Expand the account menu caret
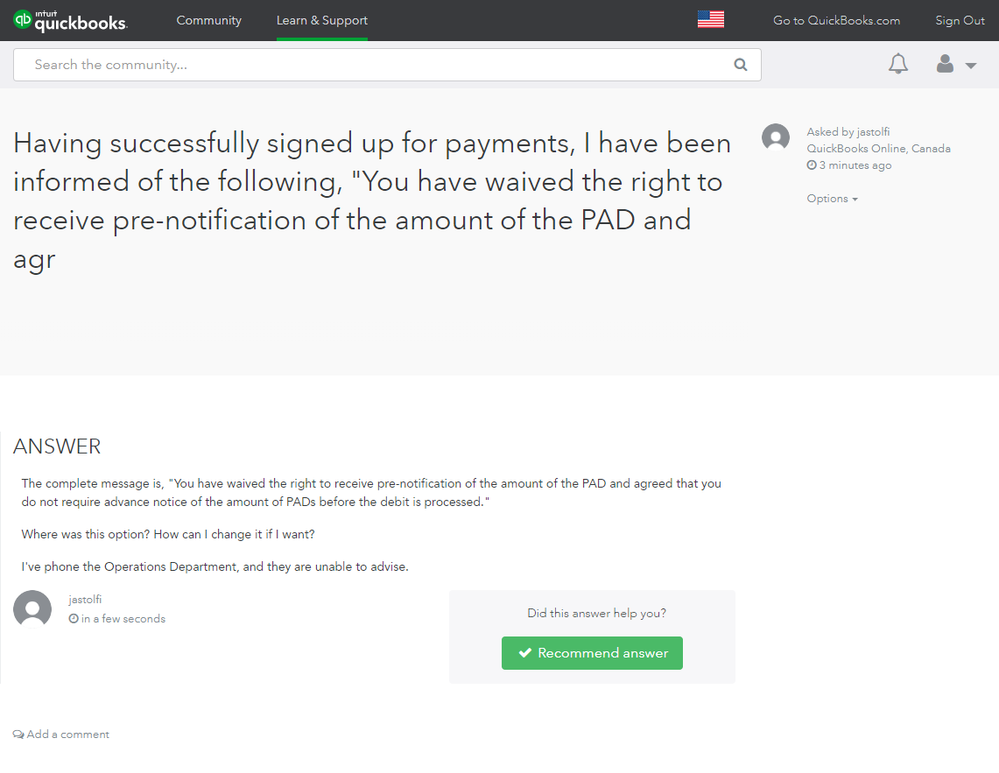The image size is (999, 773). (x=971, y=66)
